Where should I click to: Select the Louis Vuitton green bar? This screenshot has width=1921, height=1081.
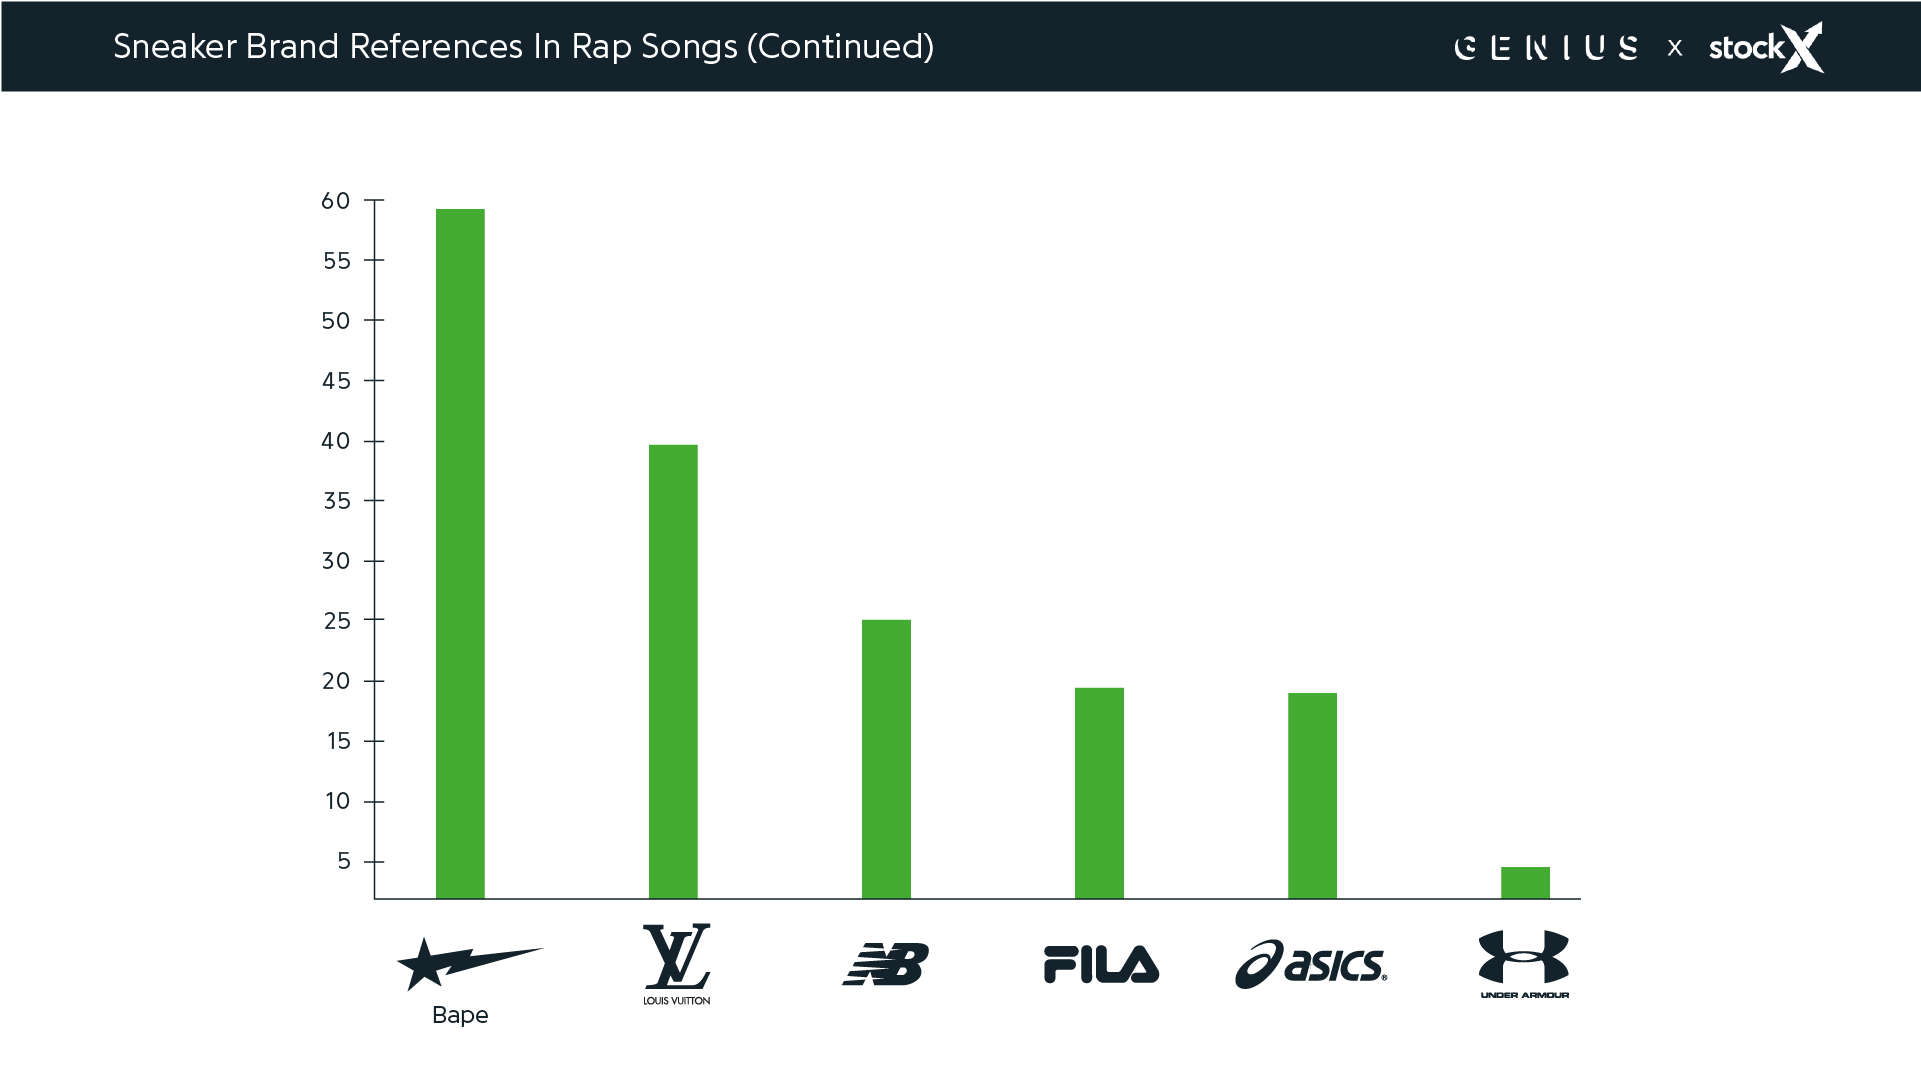tap(673, 671)
